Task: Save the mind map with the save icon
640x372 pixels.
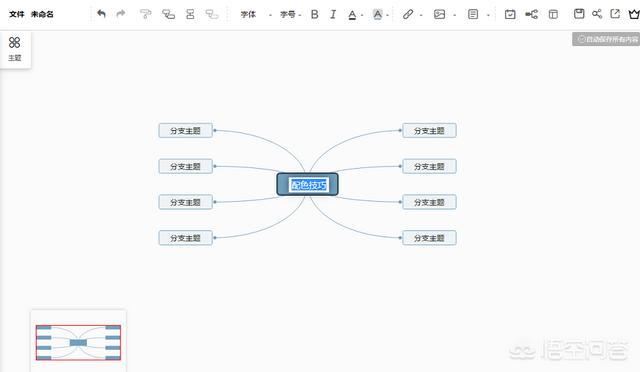Action: coord(579,14)
